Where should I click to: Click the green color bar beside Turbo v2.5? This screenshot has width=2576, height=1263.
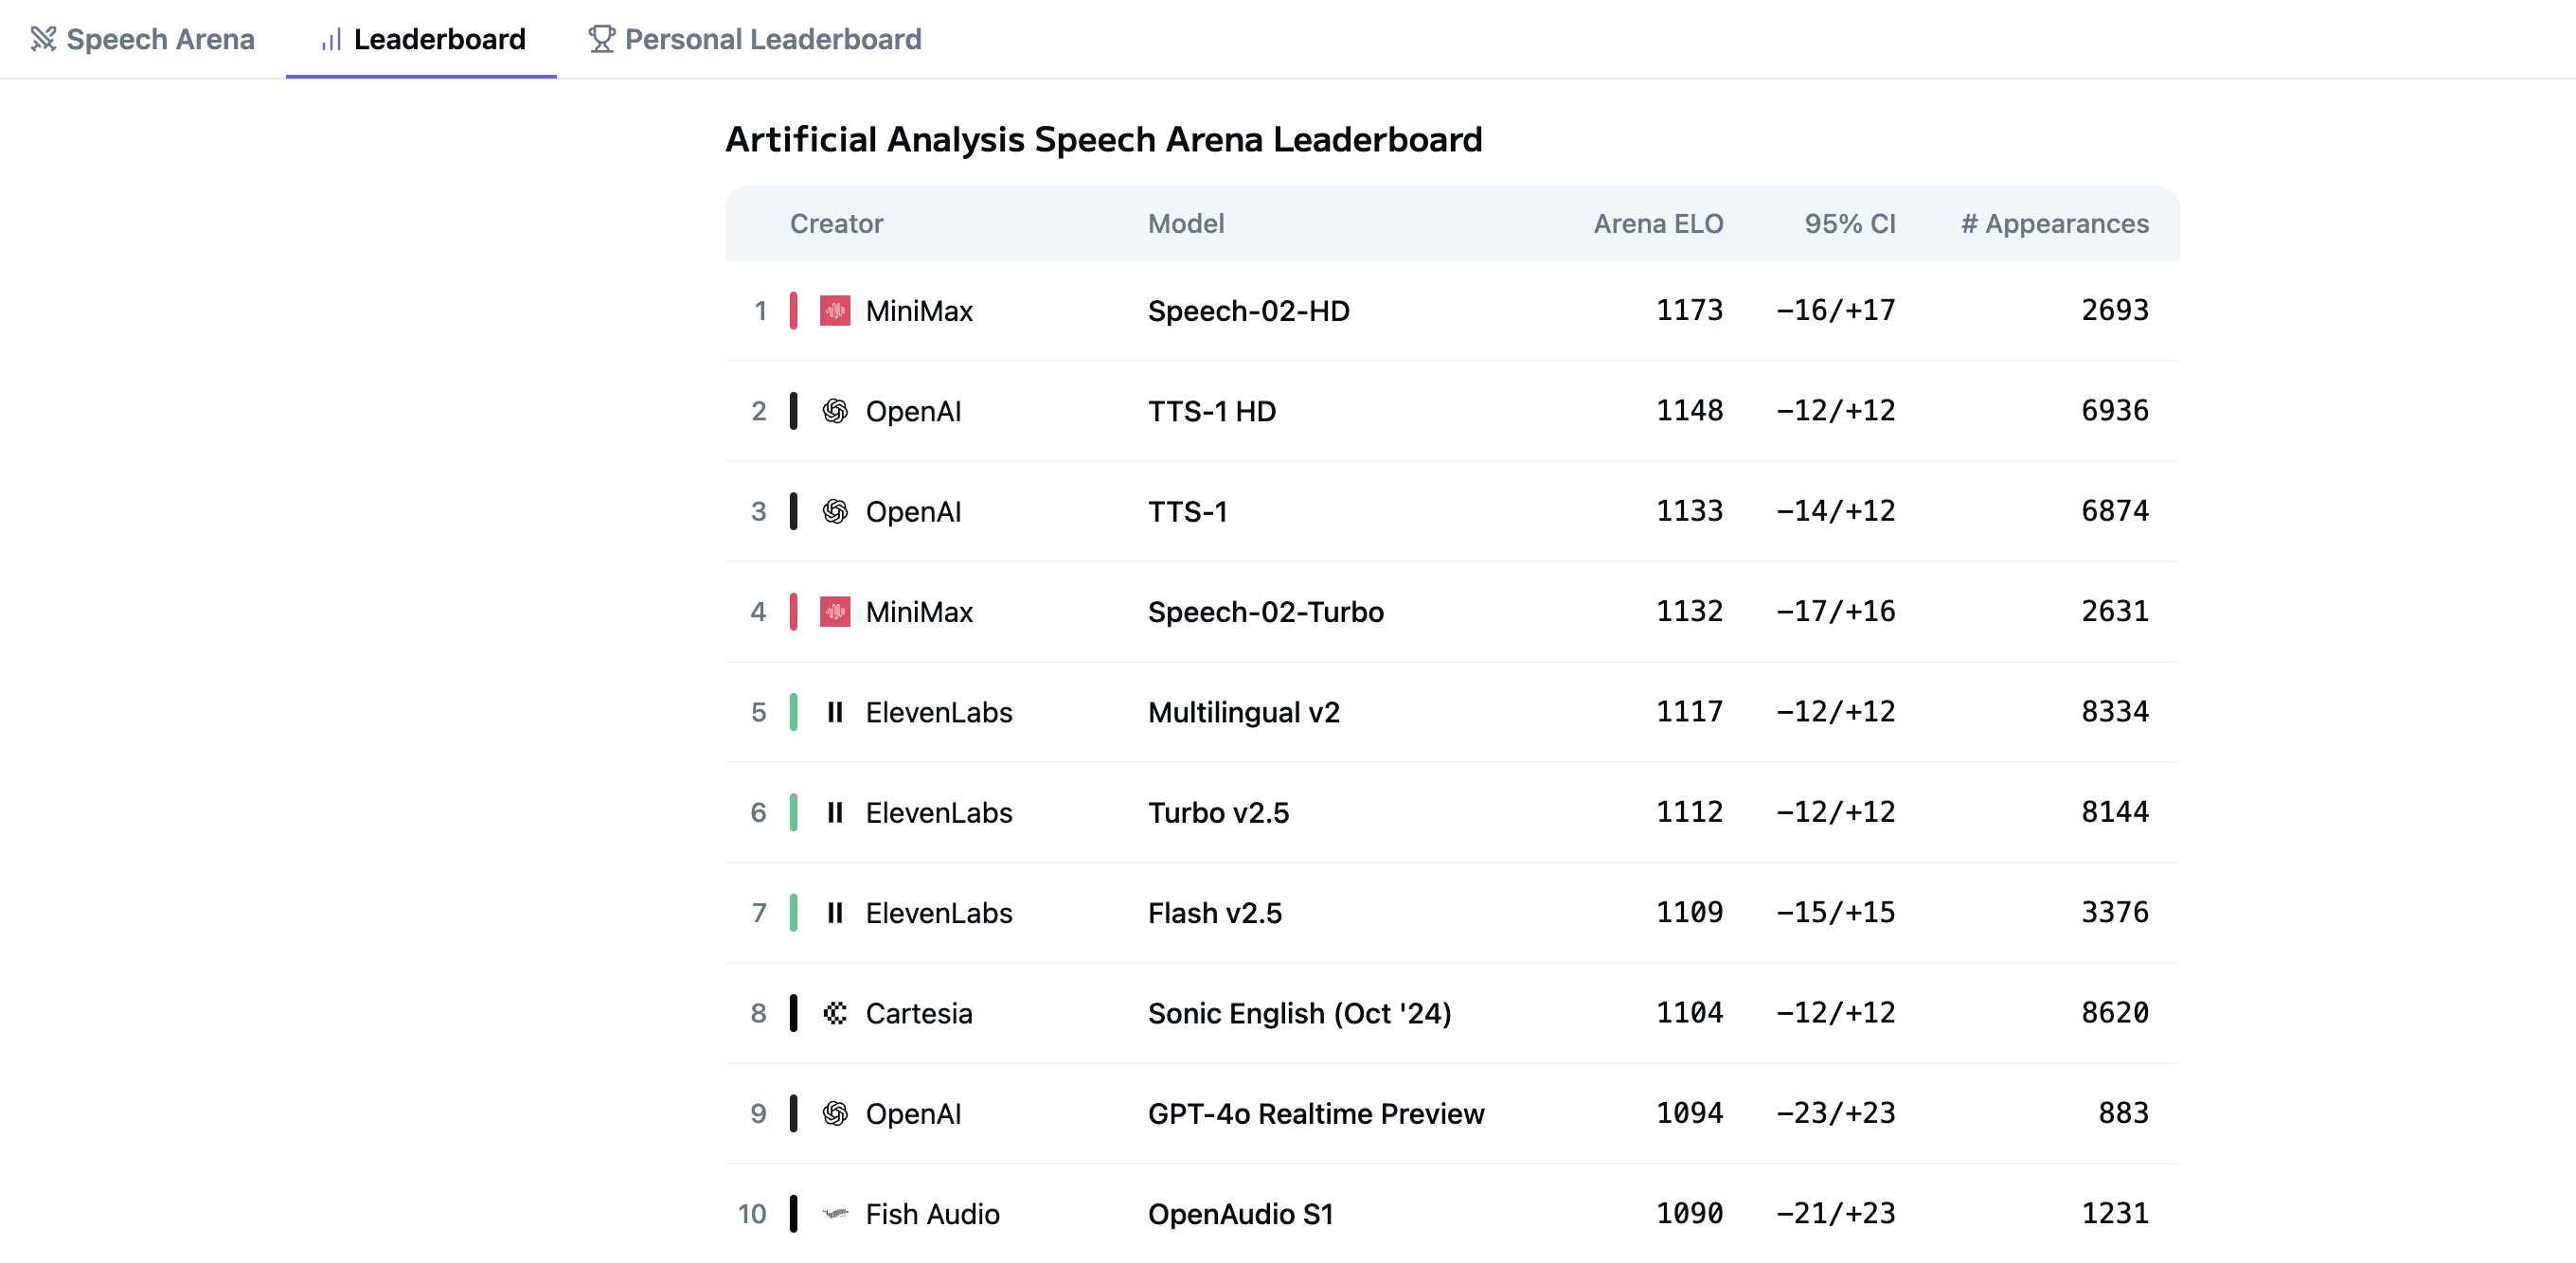click(793, 812)
